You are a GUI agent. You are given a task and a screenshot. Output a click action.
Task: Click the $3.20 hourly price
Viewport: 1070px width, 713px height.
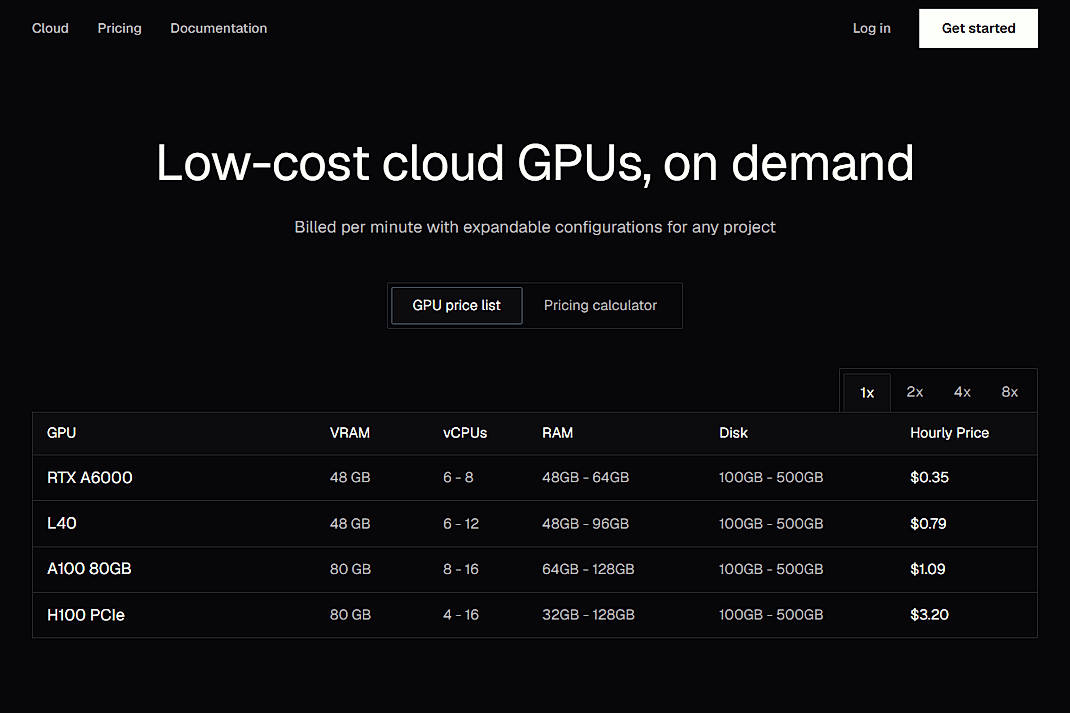[929, 615]
